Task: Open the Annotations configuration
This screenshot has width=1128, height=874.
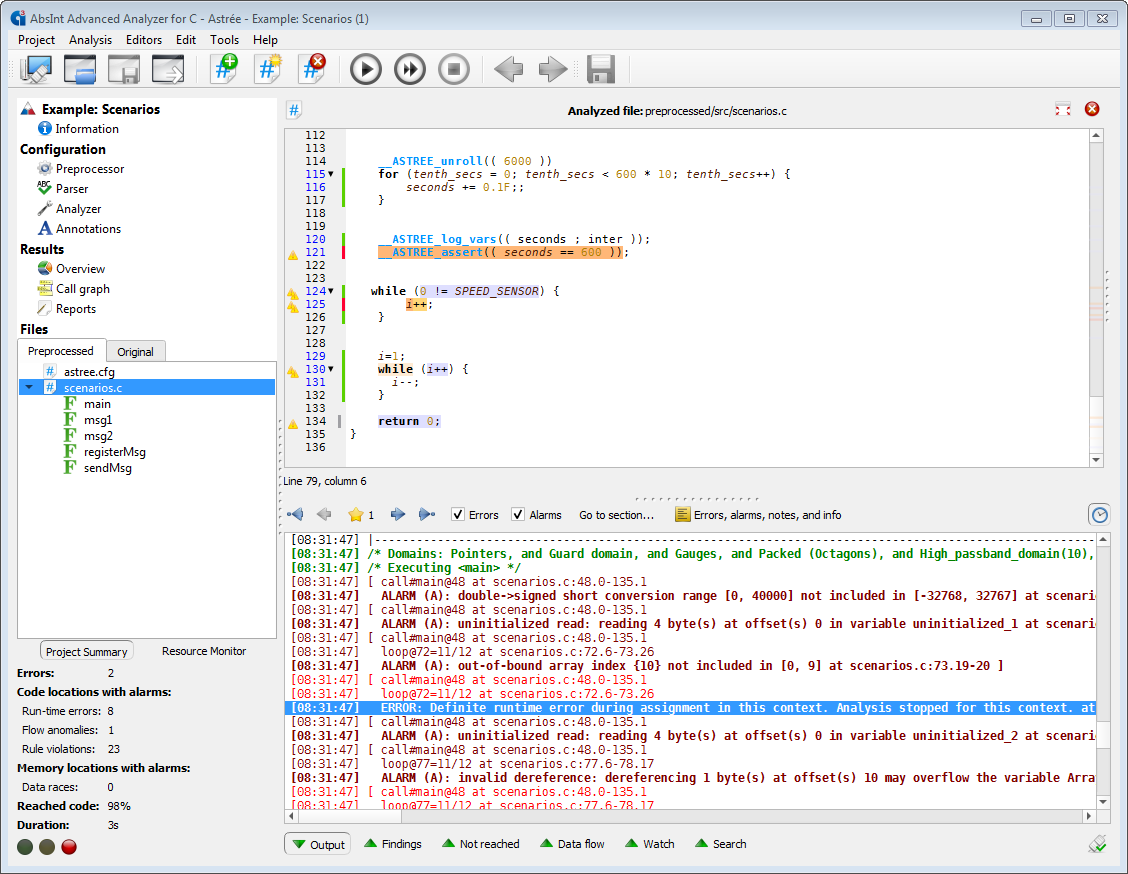Action: pyautogui.click(x=79, y=228)
